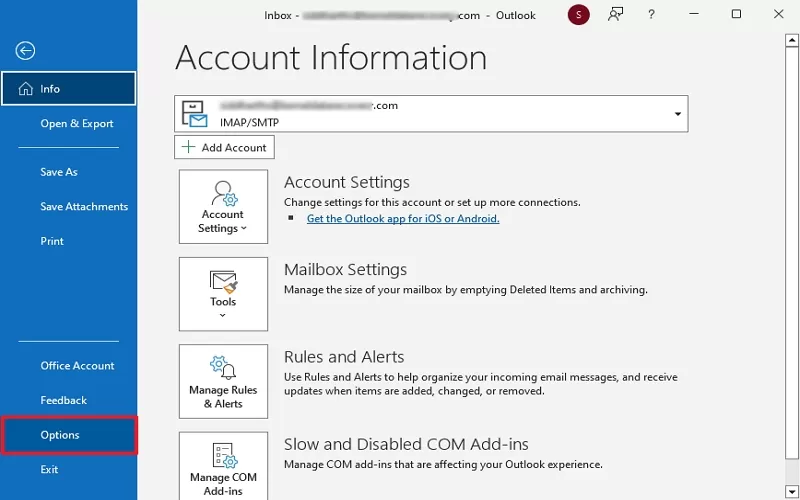Image resolution: width=800 pixels, height=500 pixels.
Task: Open the Mailbox Settings Tools dropdown
Action: [223, 294]
